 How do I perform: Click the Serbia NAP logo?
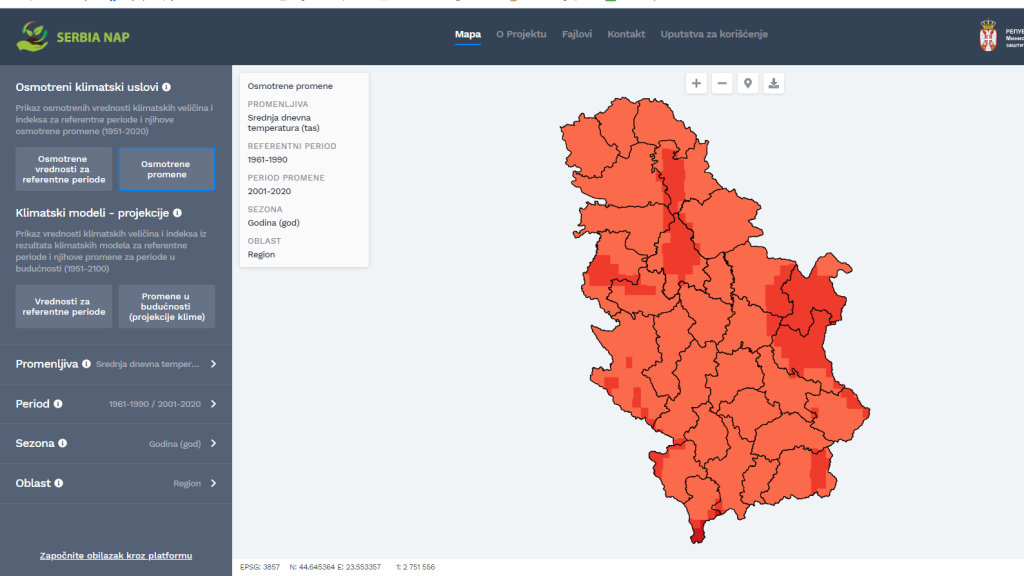coord(73,37)
